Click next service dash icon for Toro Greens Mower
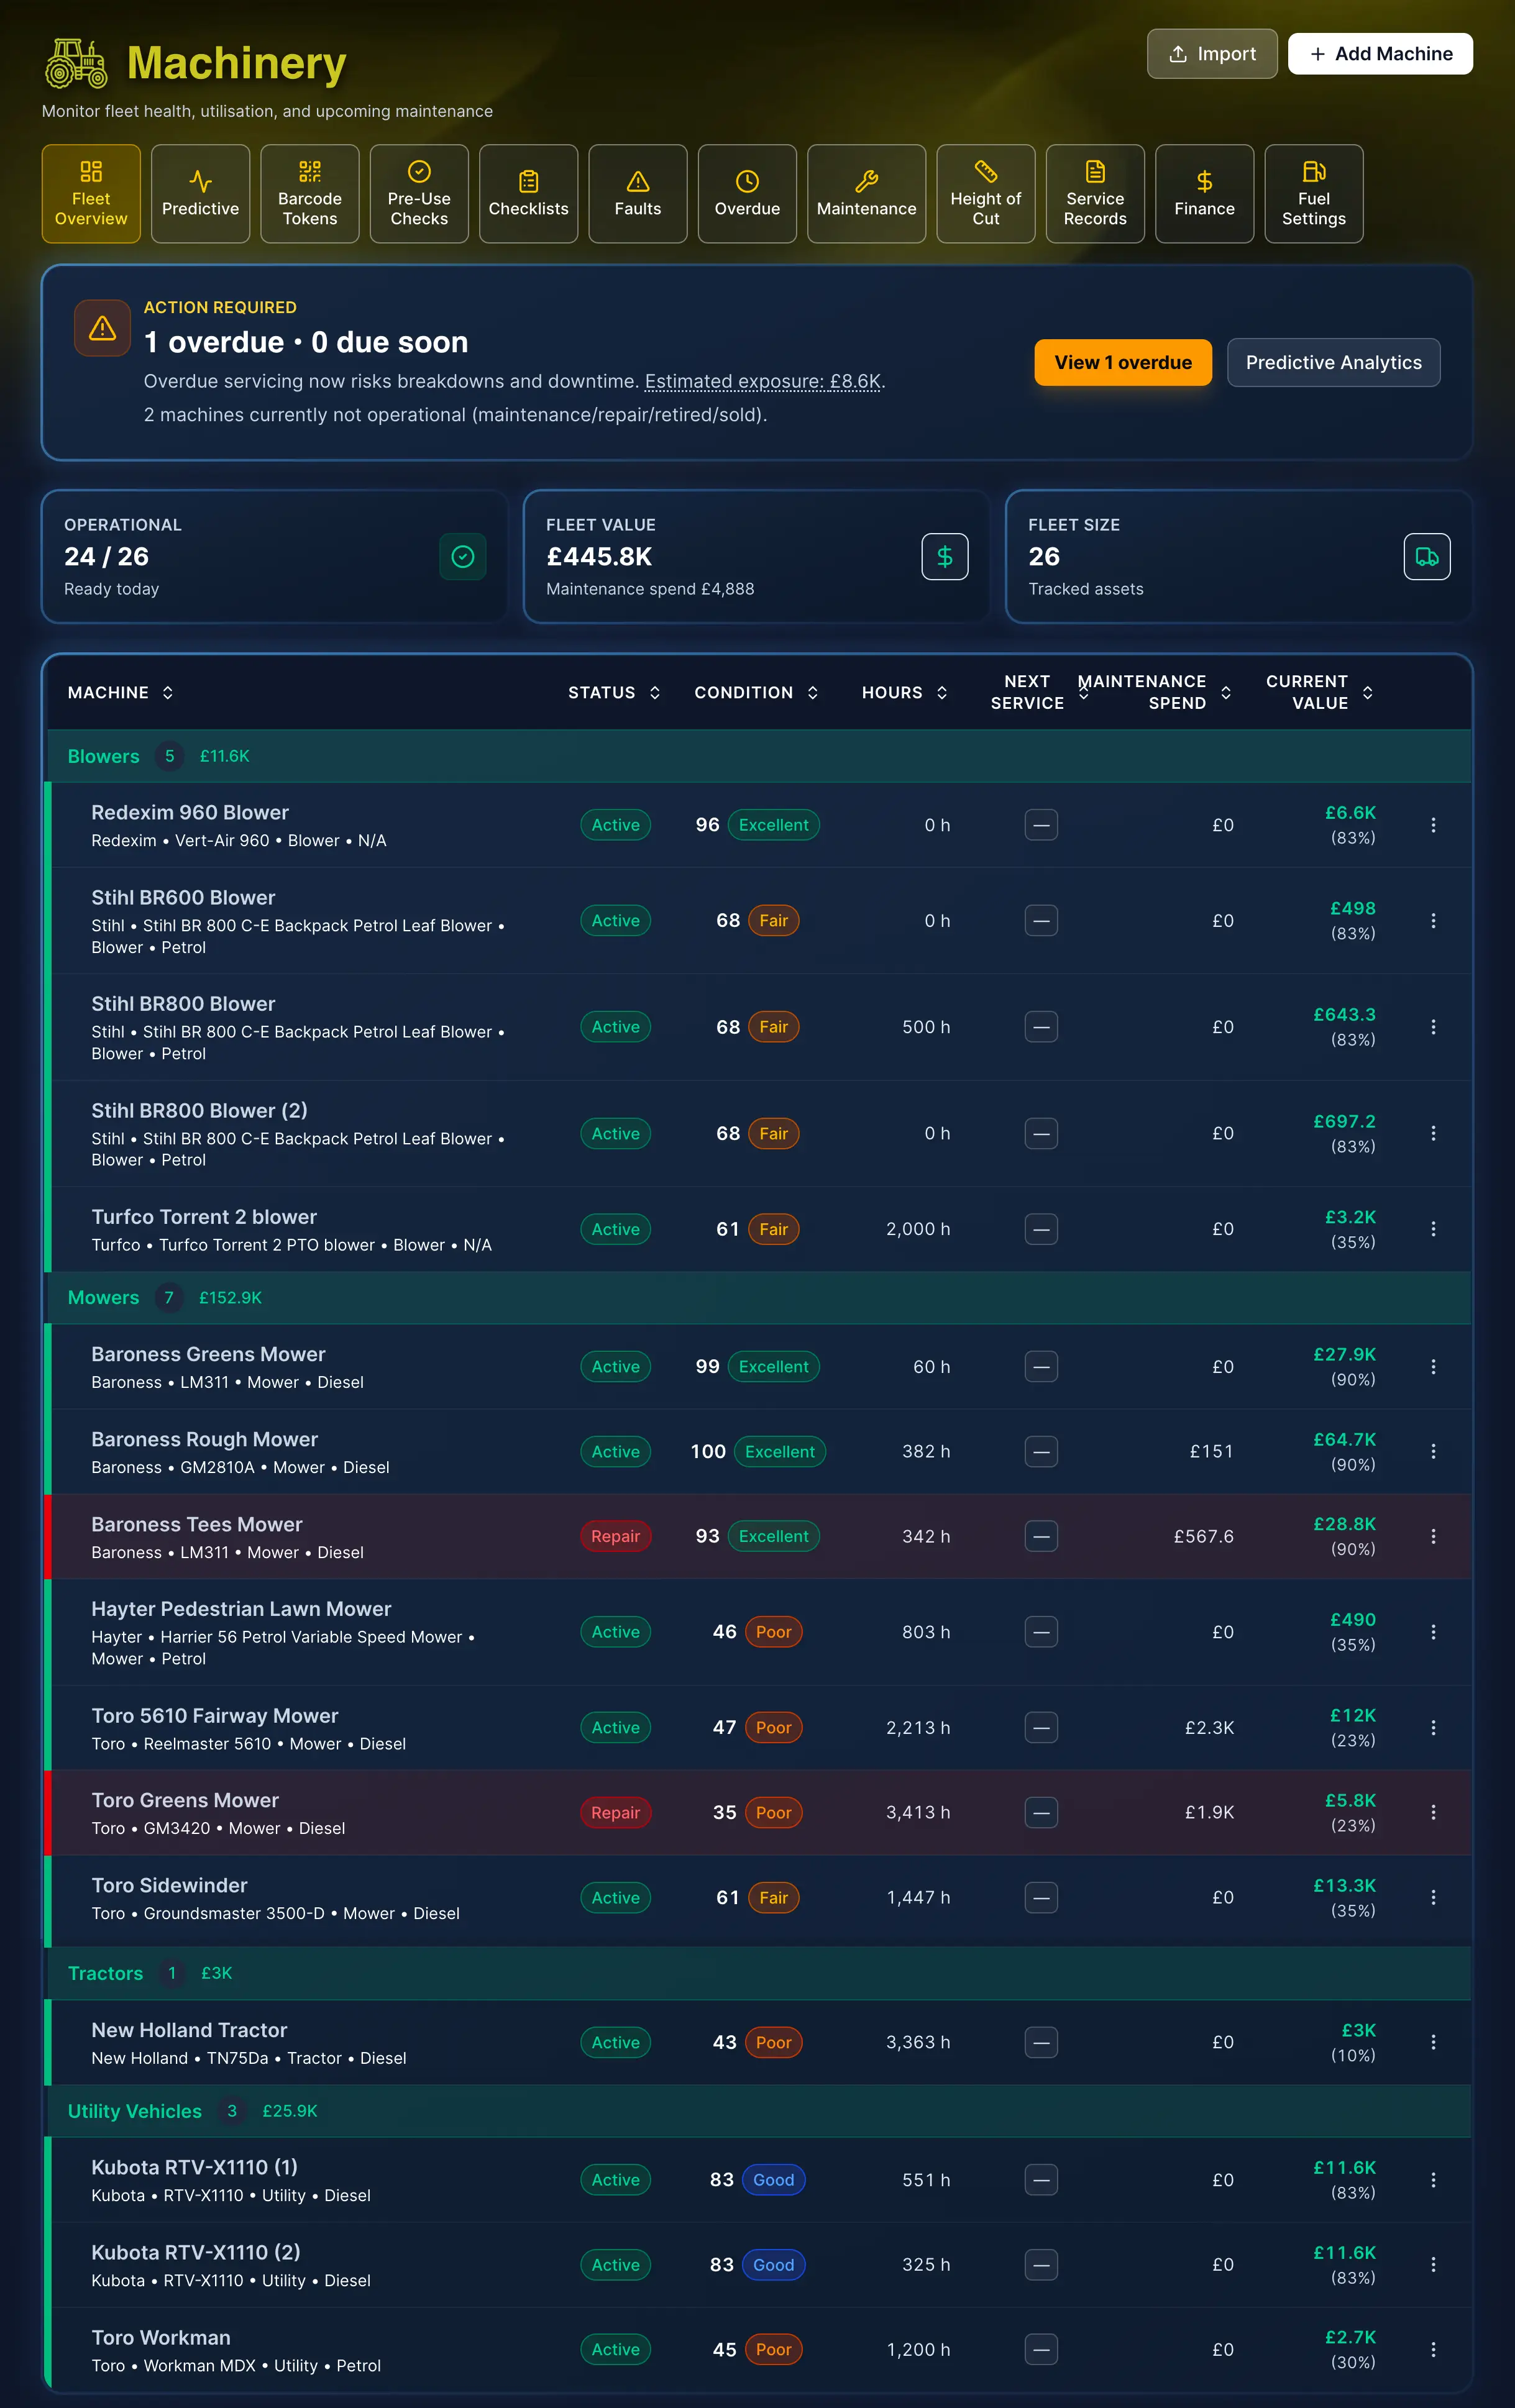This screenshot has width=1515, height=2408. click(x=1041, y=1812)
